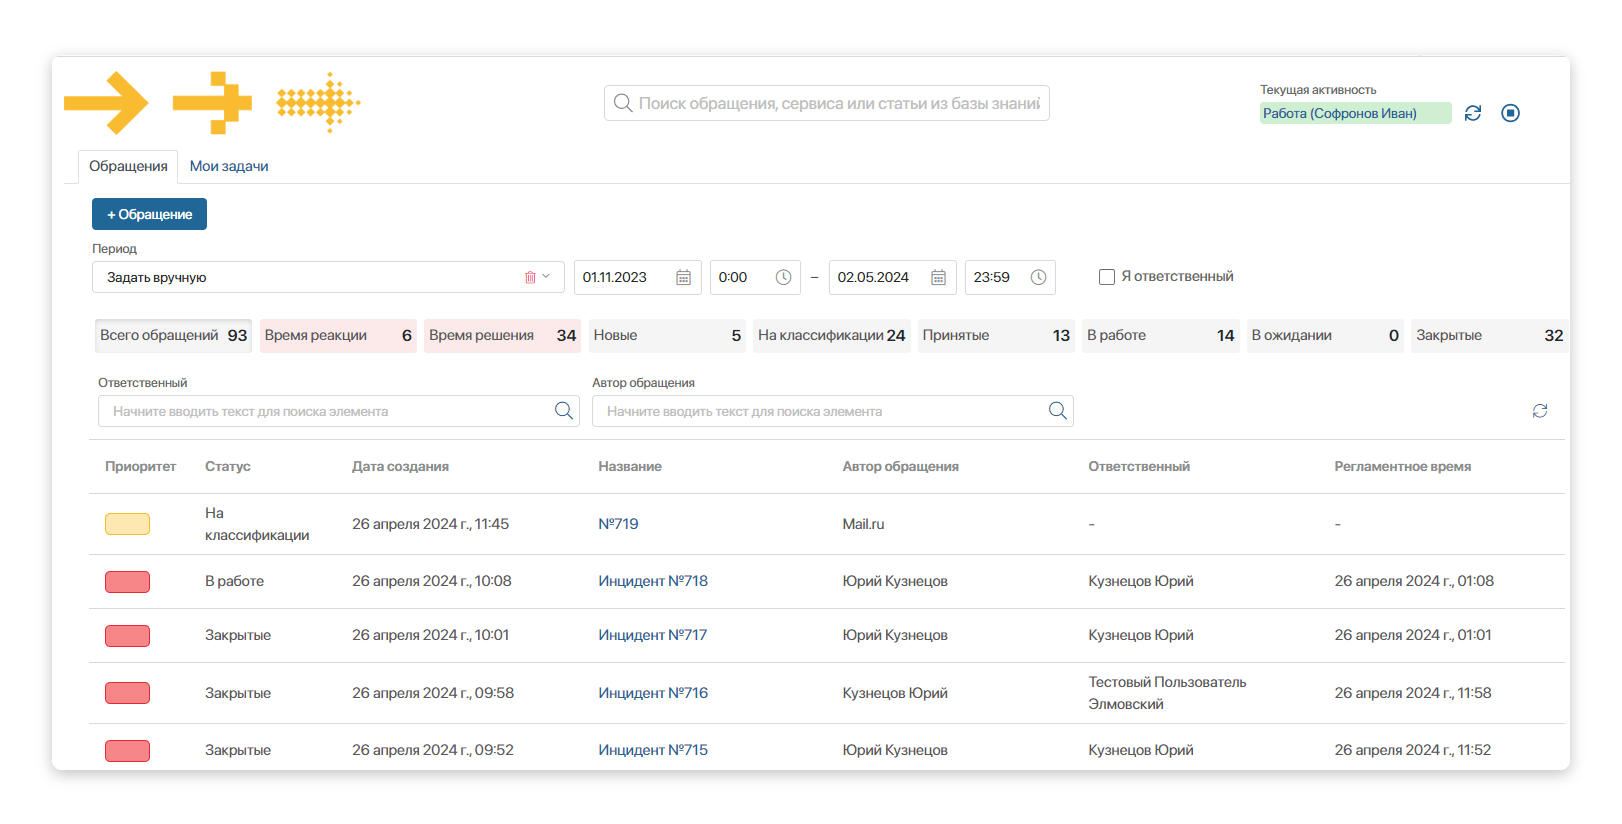The width and height of the screenshot is (1622, 824).
Task: Click the dotted yellow arrow logo
Action: tap(318, 103)
